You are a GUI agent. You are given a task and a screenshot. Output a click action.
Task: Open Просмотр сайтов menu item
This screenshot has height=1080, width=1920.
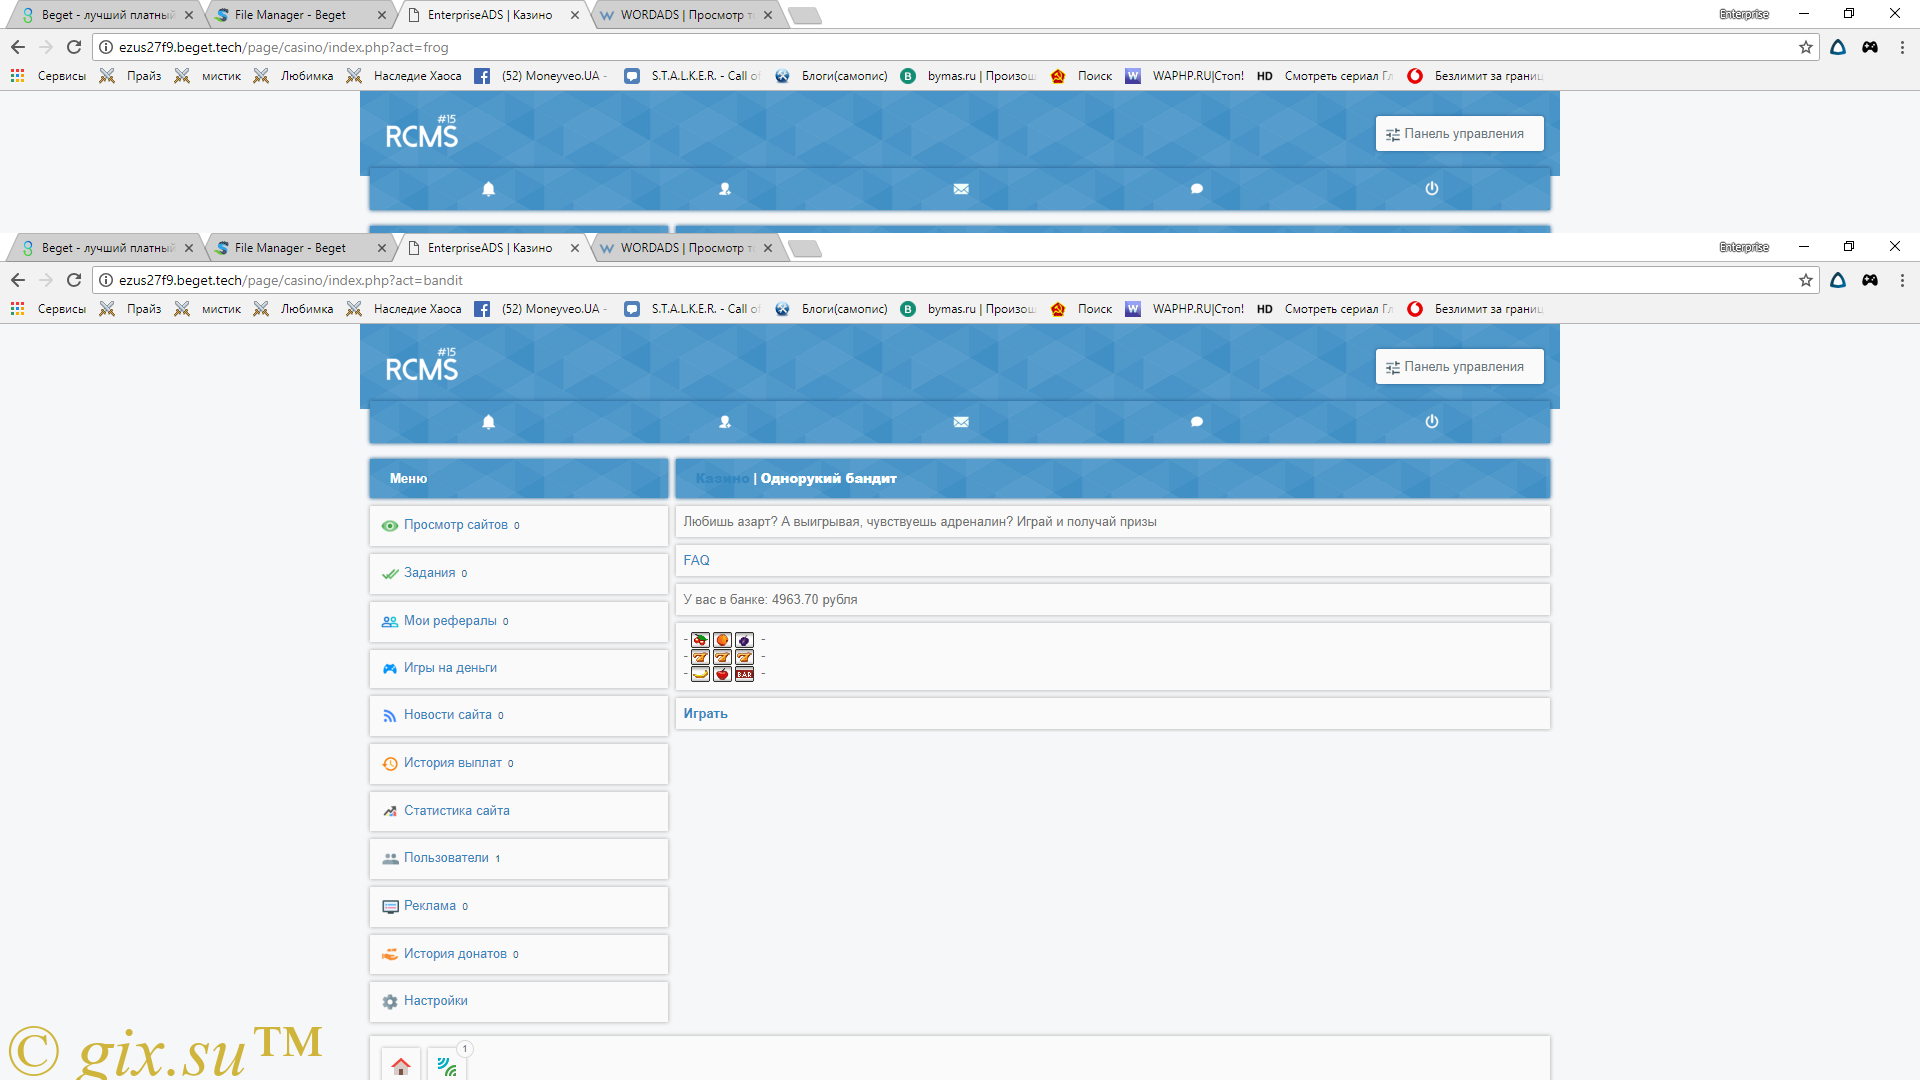(x=519, y=525)
